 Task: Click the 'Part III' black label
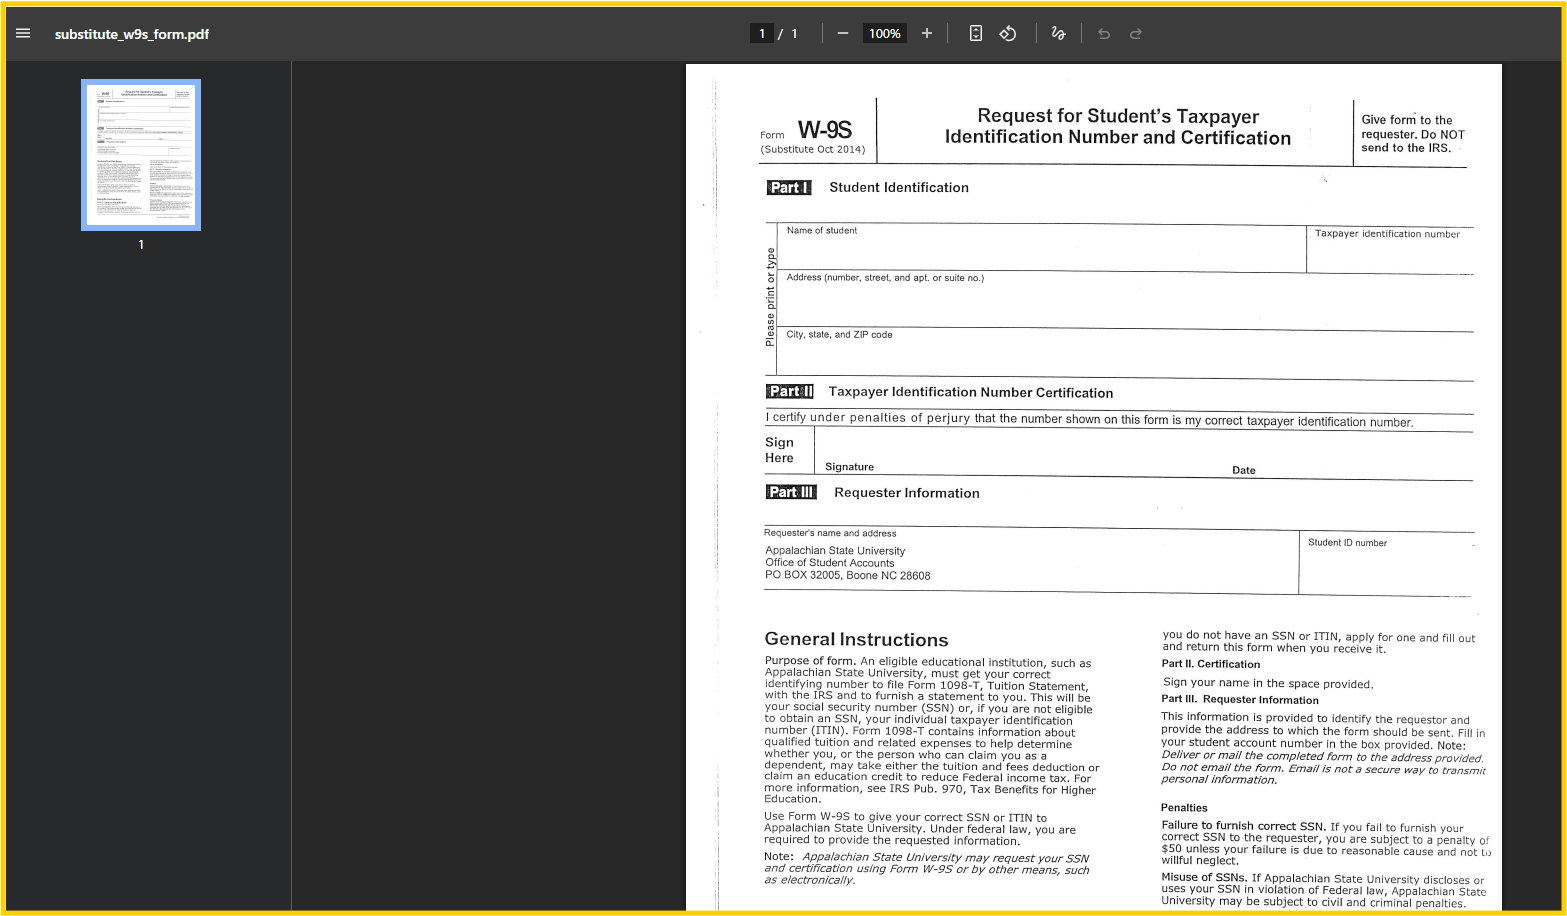click(792, 492)
